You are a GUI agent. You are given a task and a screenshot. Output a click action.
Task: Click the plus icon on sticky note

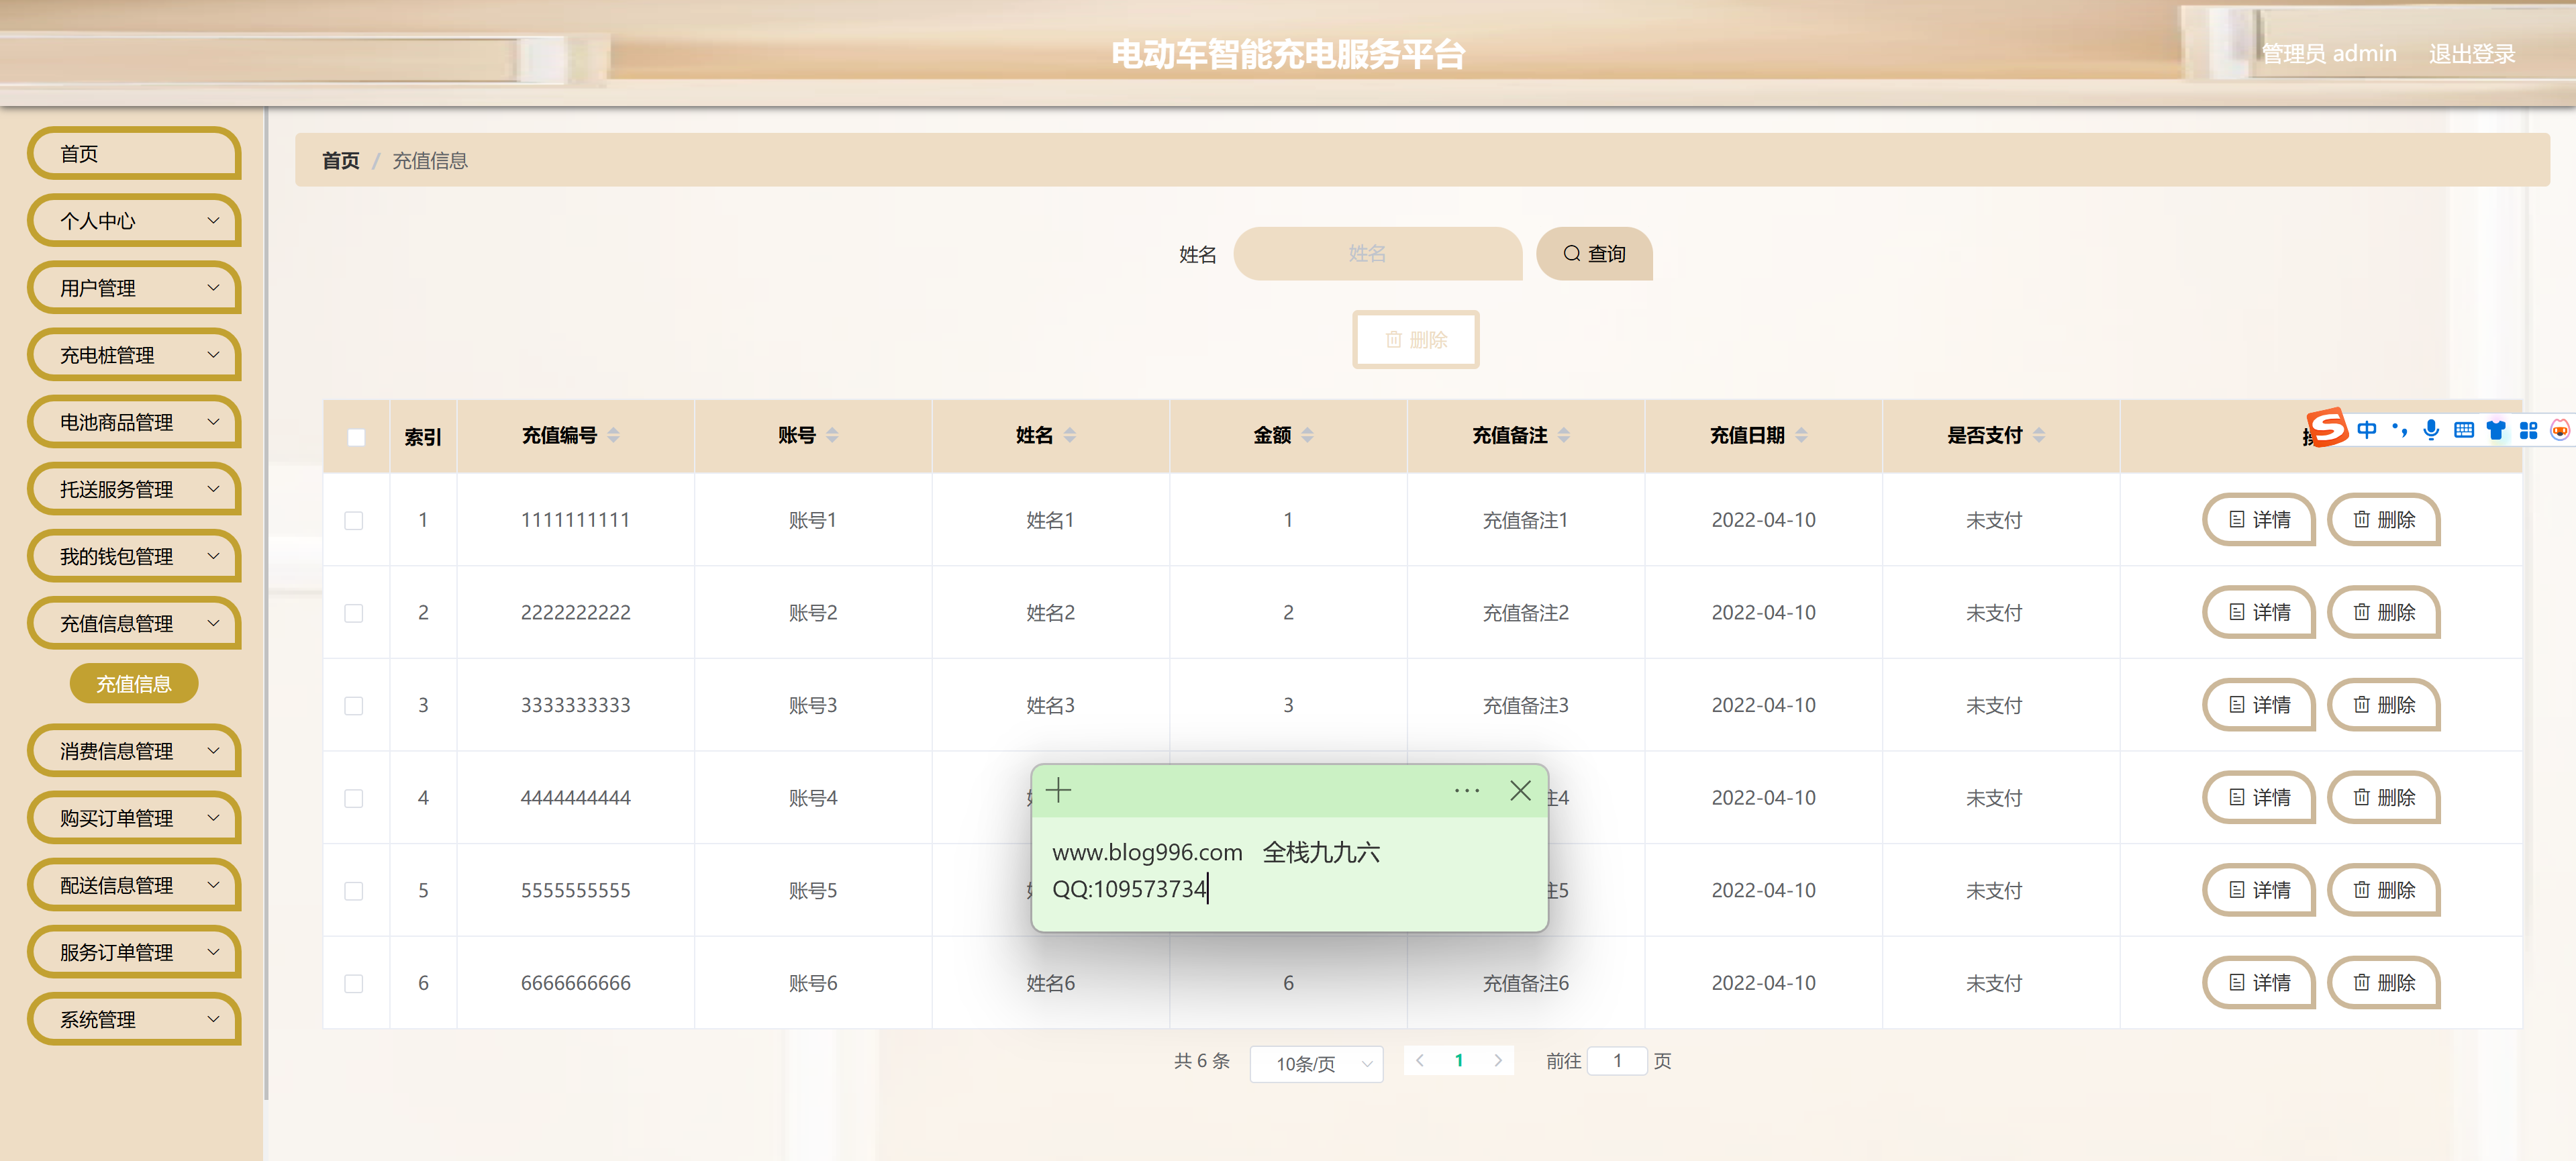coord(1058,791)
